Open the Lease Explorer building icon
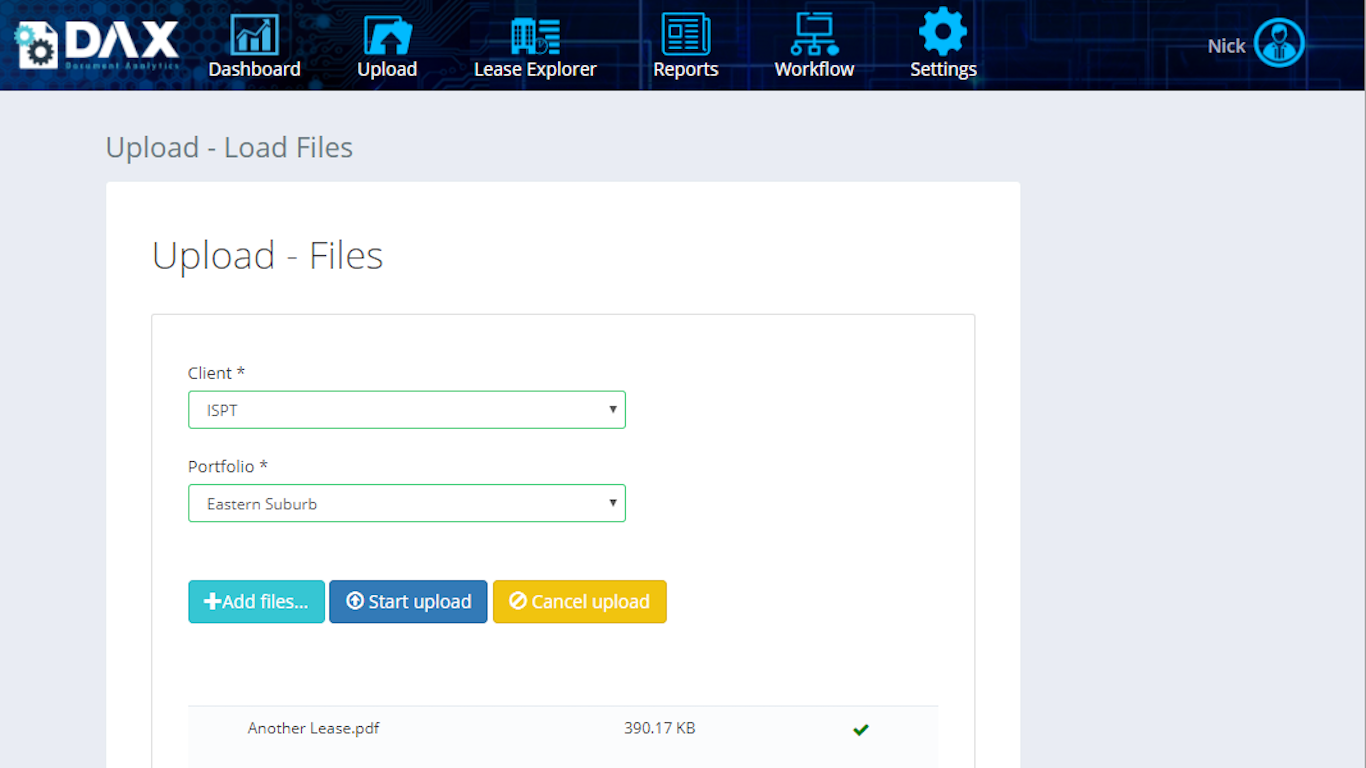 point(535,35)
